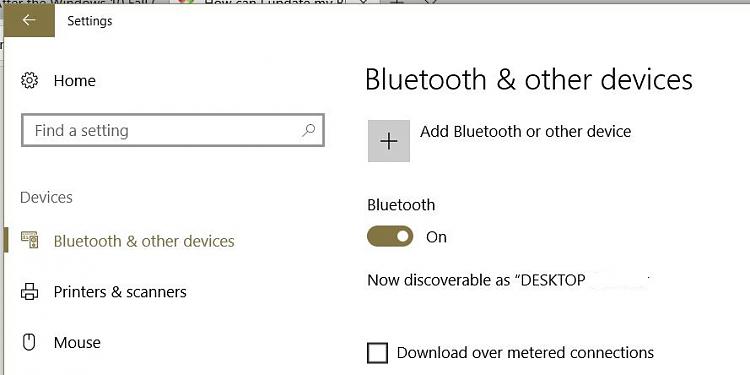Click the plus icon to add device
This screenshot has height=375, width=750.
[x=389, y=141]
